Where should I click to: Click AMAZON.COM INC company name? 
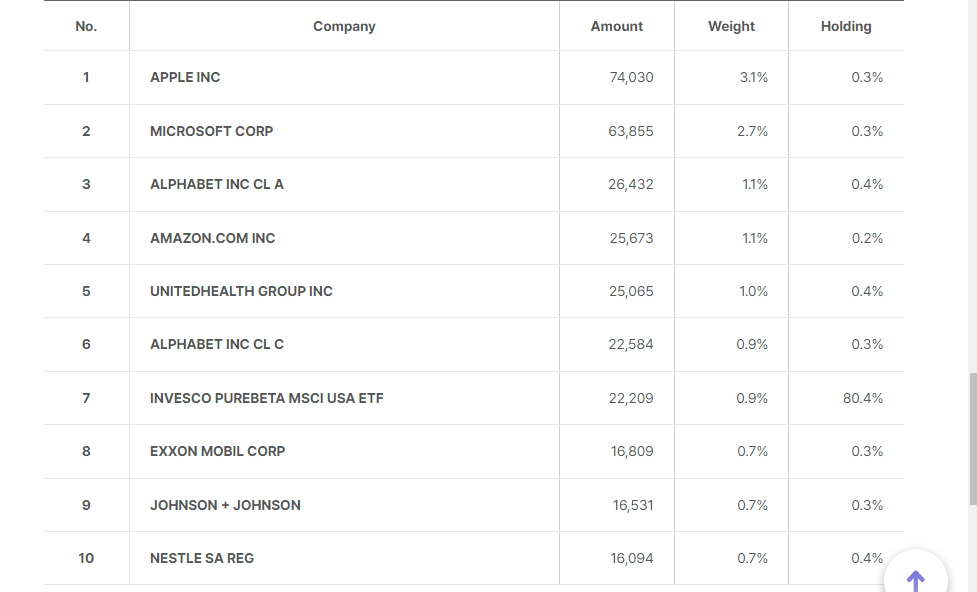(x=212, y=238)
